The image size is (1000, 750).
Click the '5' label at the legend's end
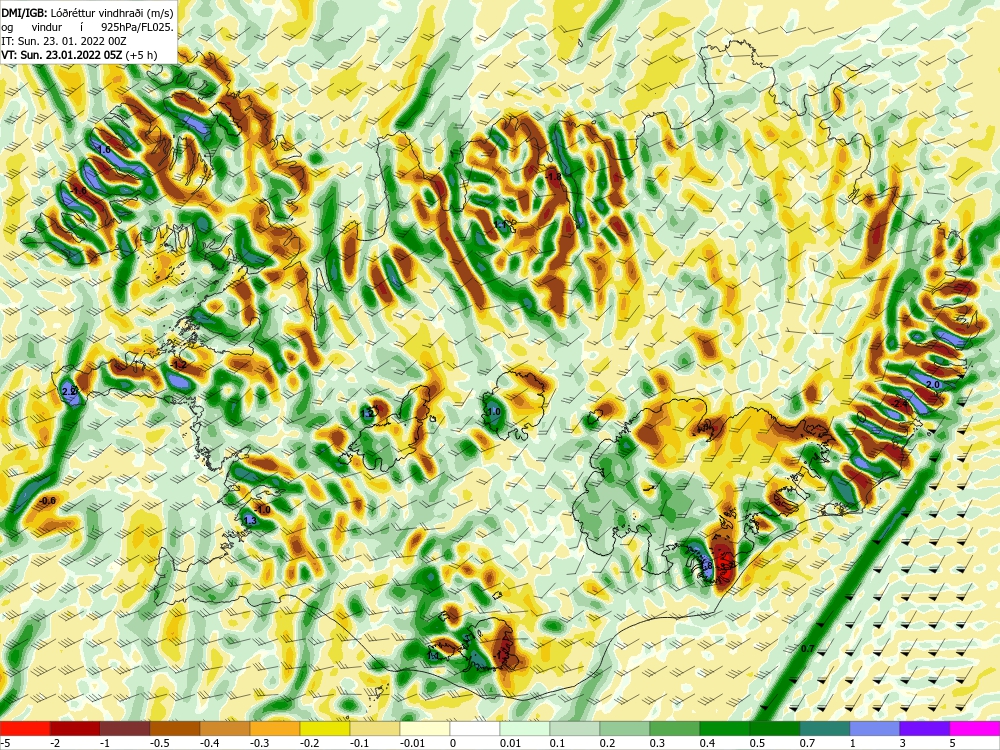pyautogui.click(x=953, y=742)
